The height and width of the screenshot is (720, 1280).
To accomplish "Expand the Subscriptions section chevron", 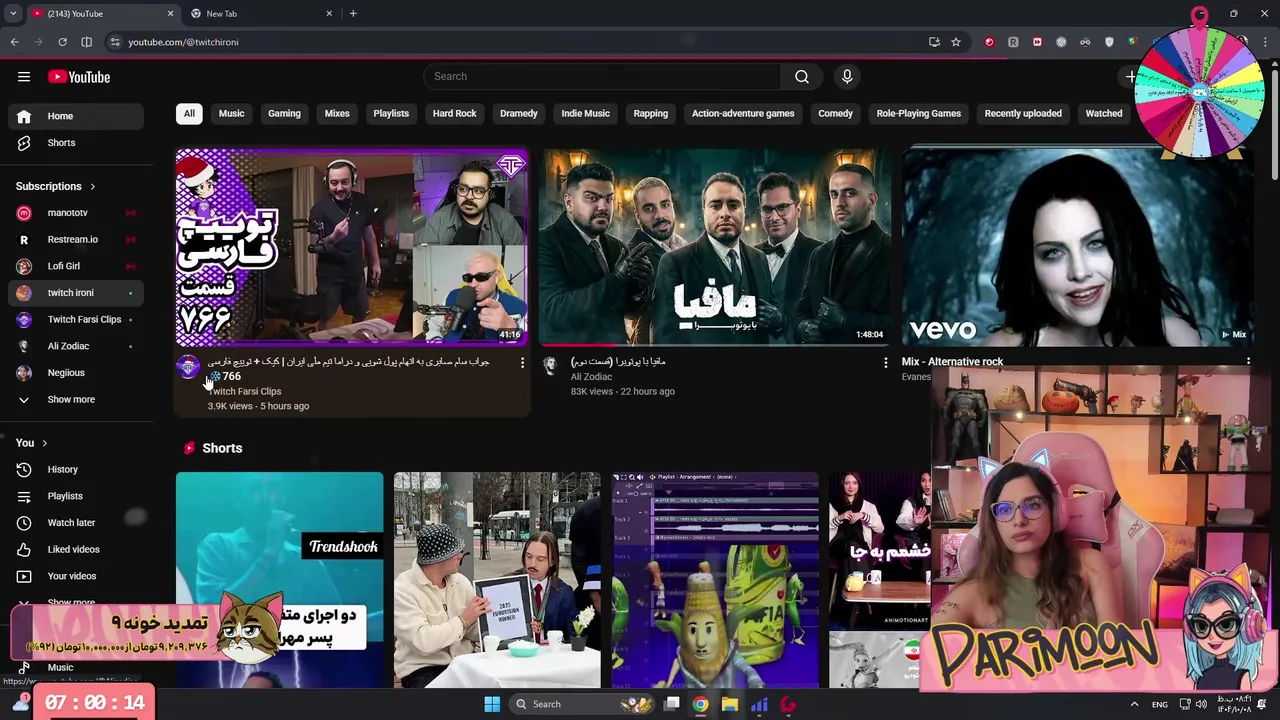I will pos(93,187).
